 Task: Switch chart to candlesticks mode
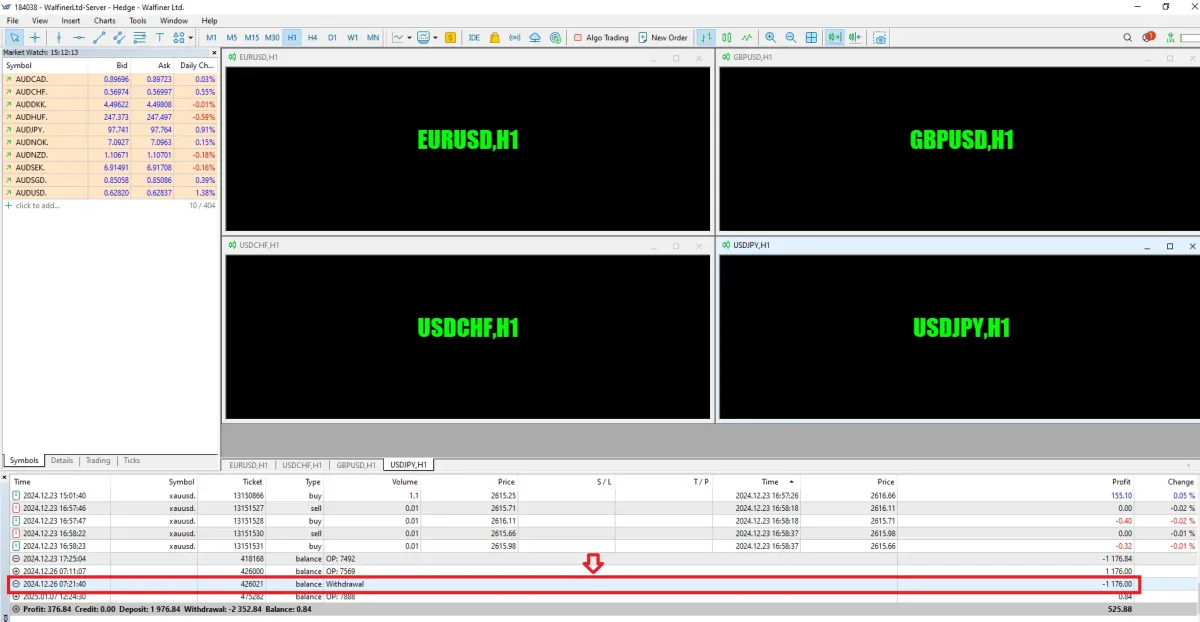[727, 37]
